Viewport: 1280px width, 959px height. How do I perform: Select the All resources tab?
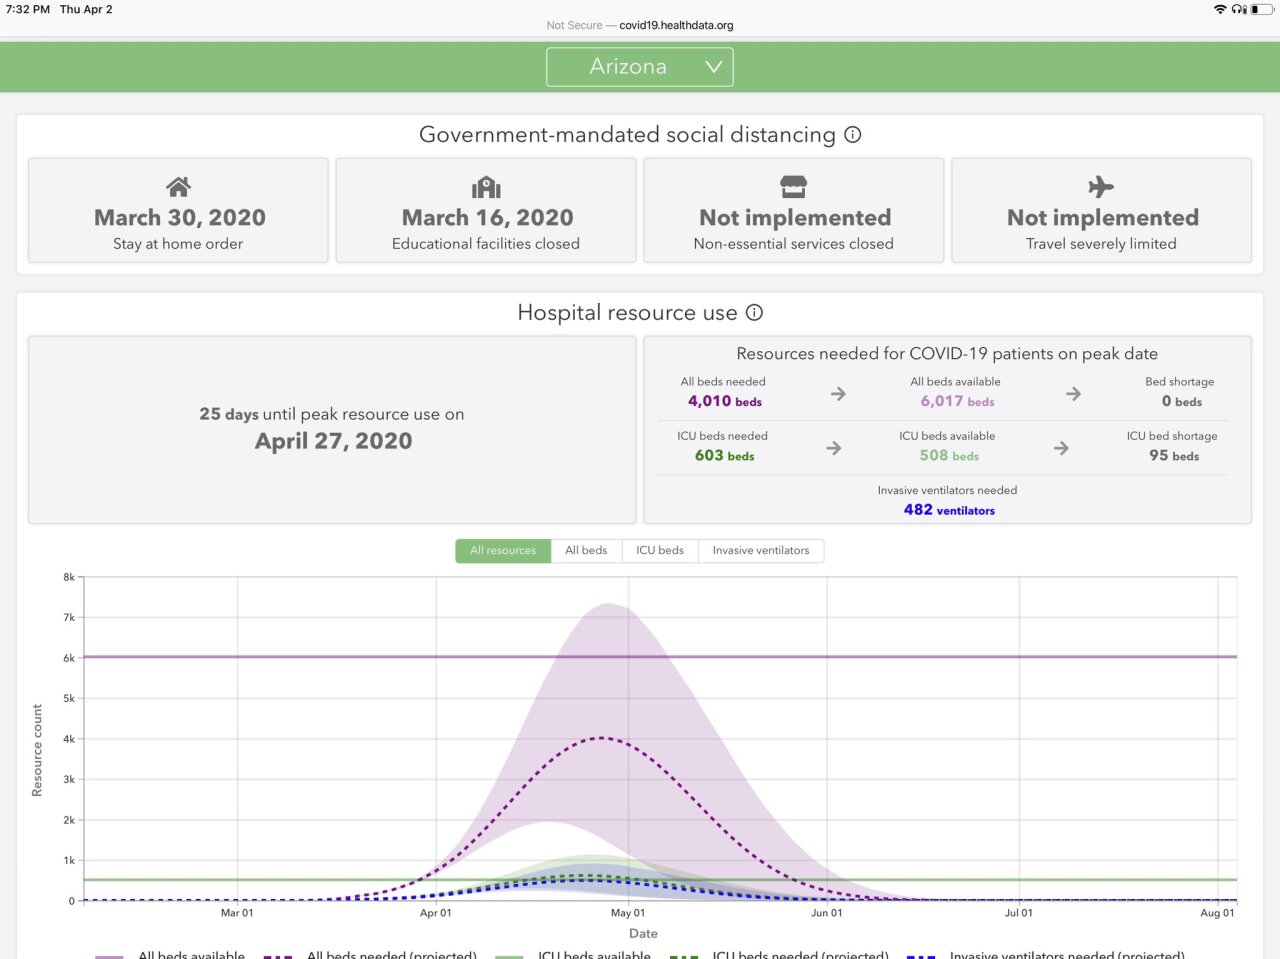(503, 551)
